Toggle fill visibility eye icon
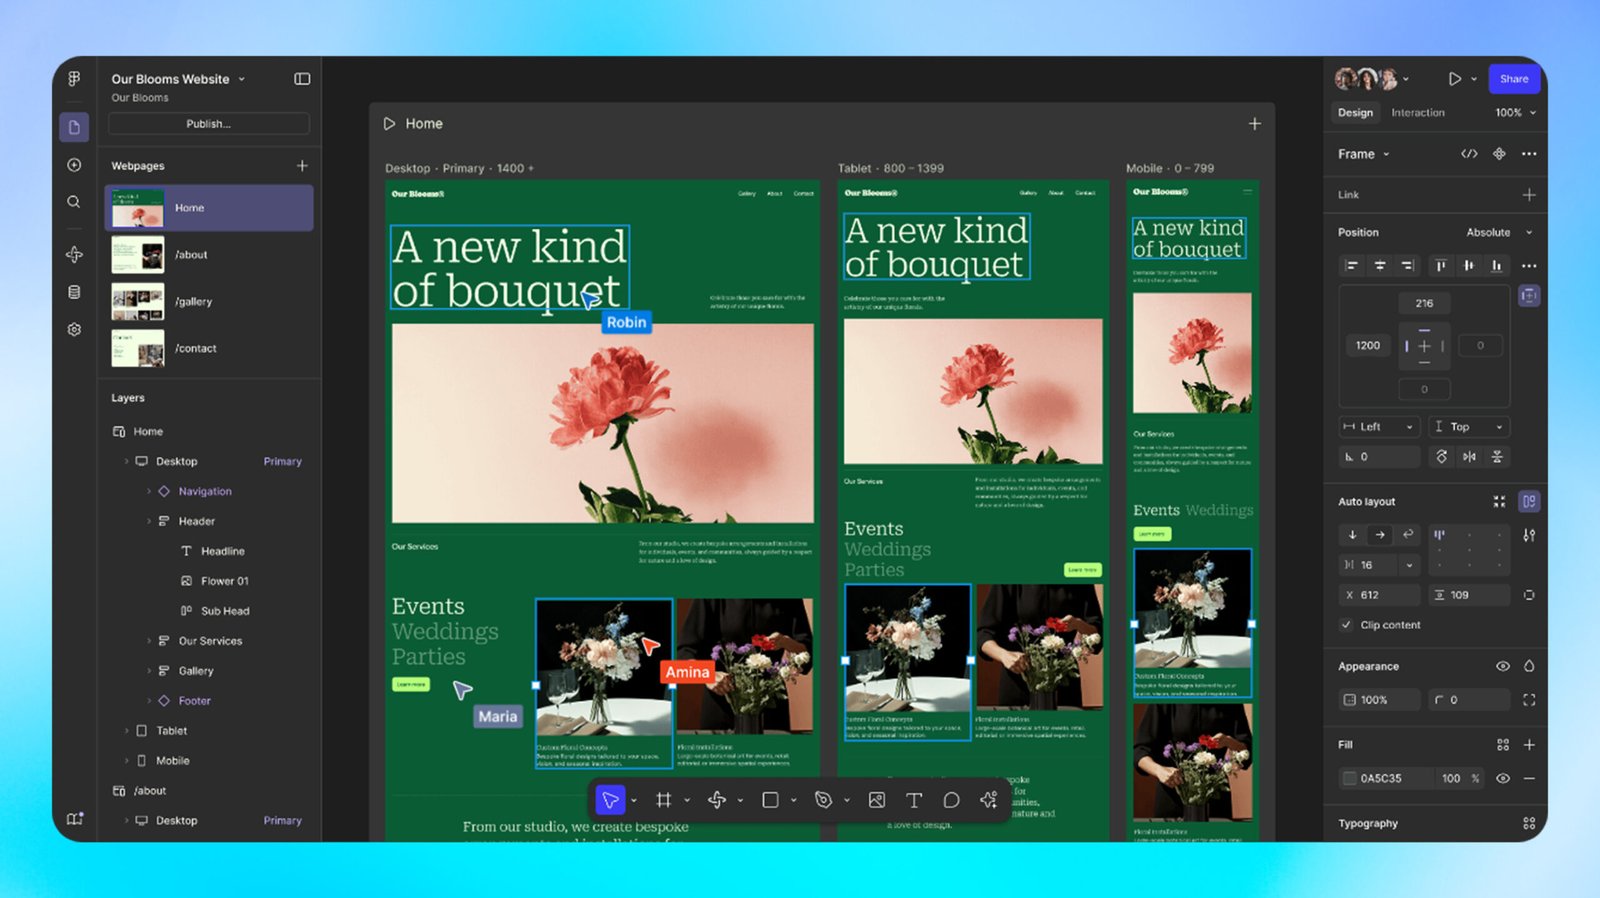 (1502, 778)
